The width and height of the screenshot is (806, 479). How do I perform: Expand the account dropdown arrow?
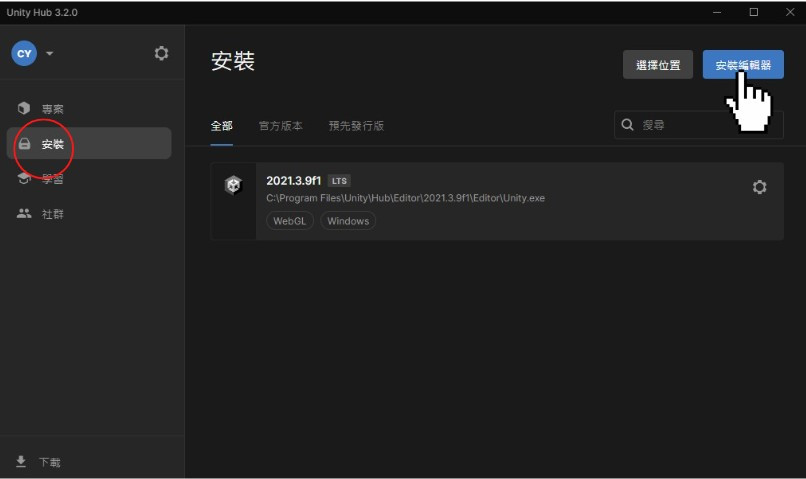[49, 53]
